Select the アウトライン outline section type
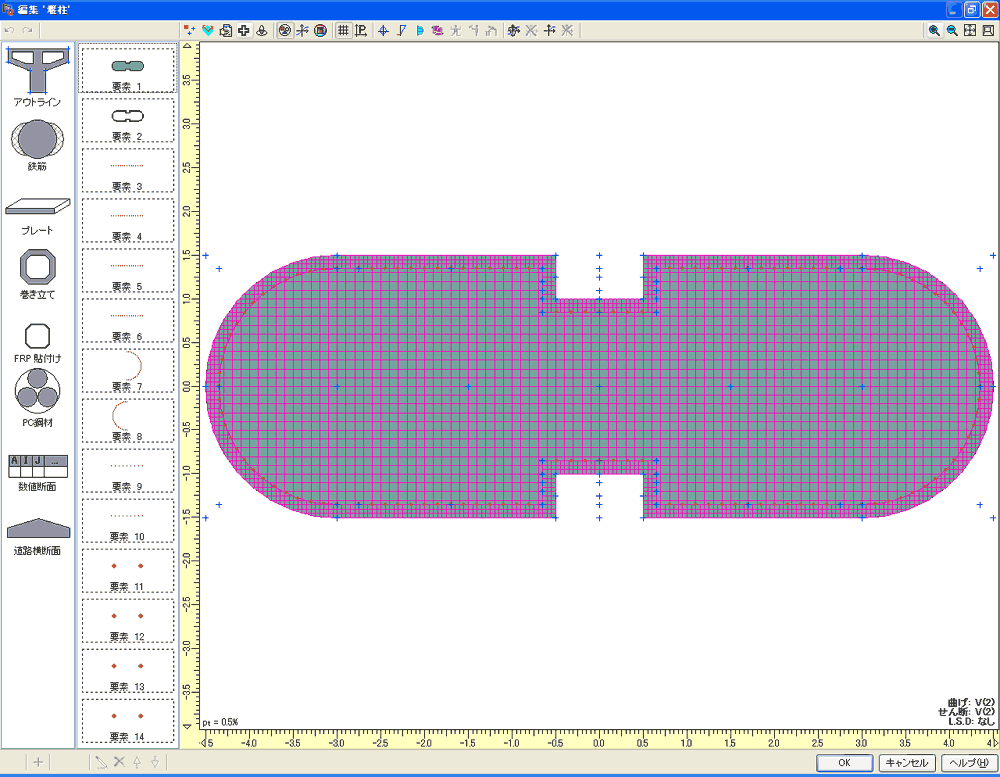 coord(38,76)
